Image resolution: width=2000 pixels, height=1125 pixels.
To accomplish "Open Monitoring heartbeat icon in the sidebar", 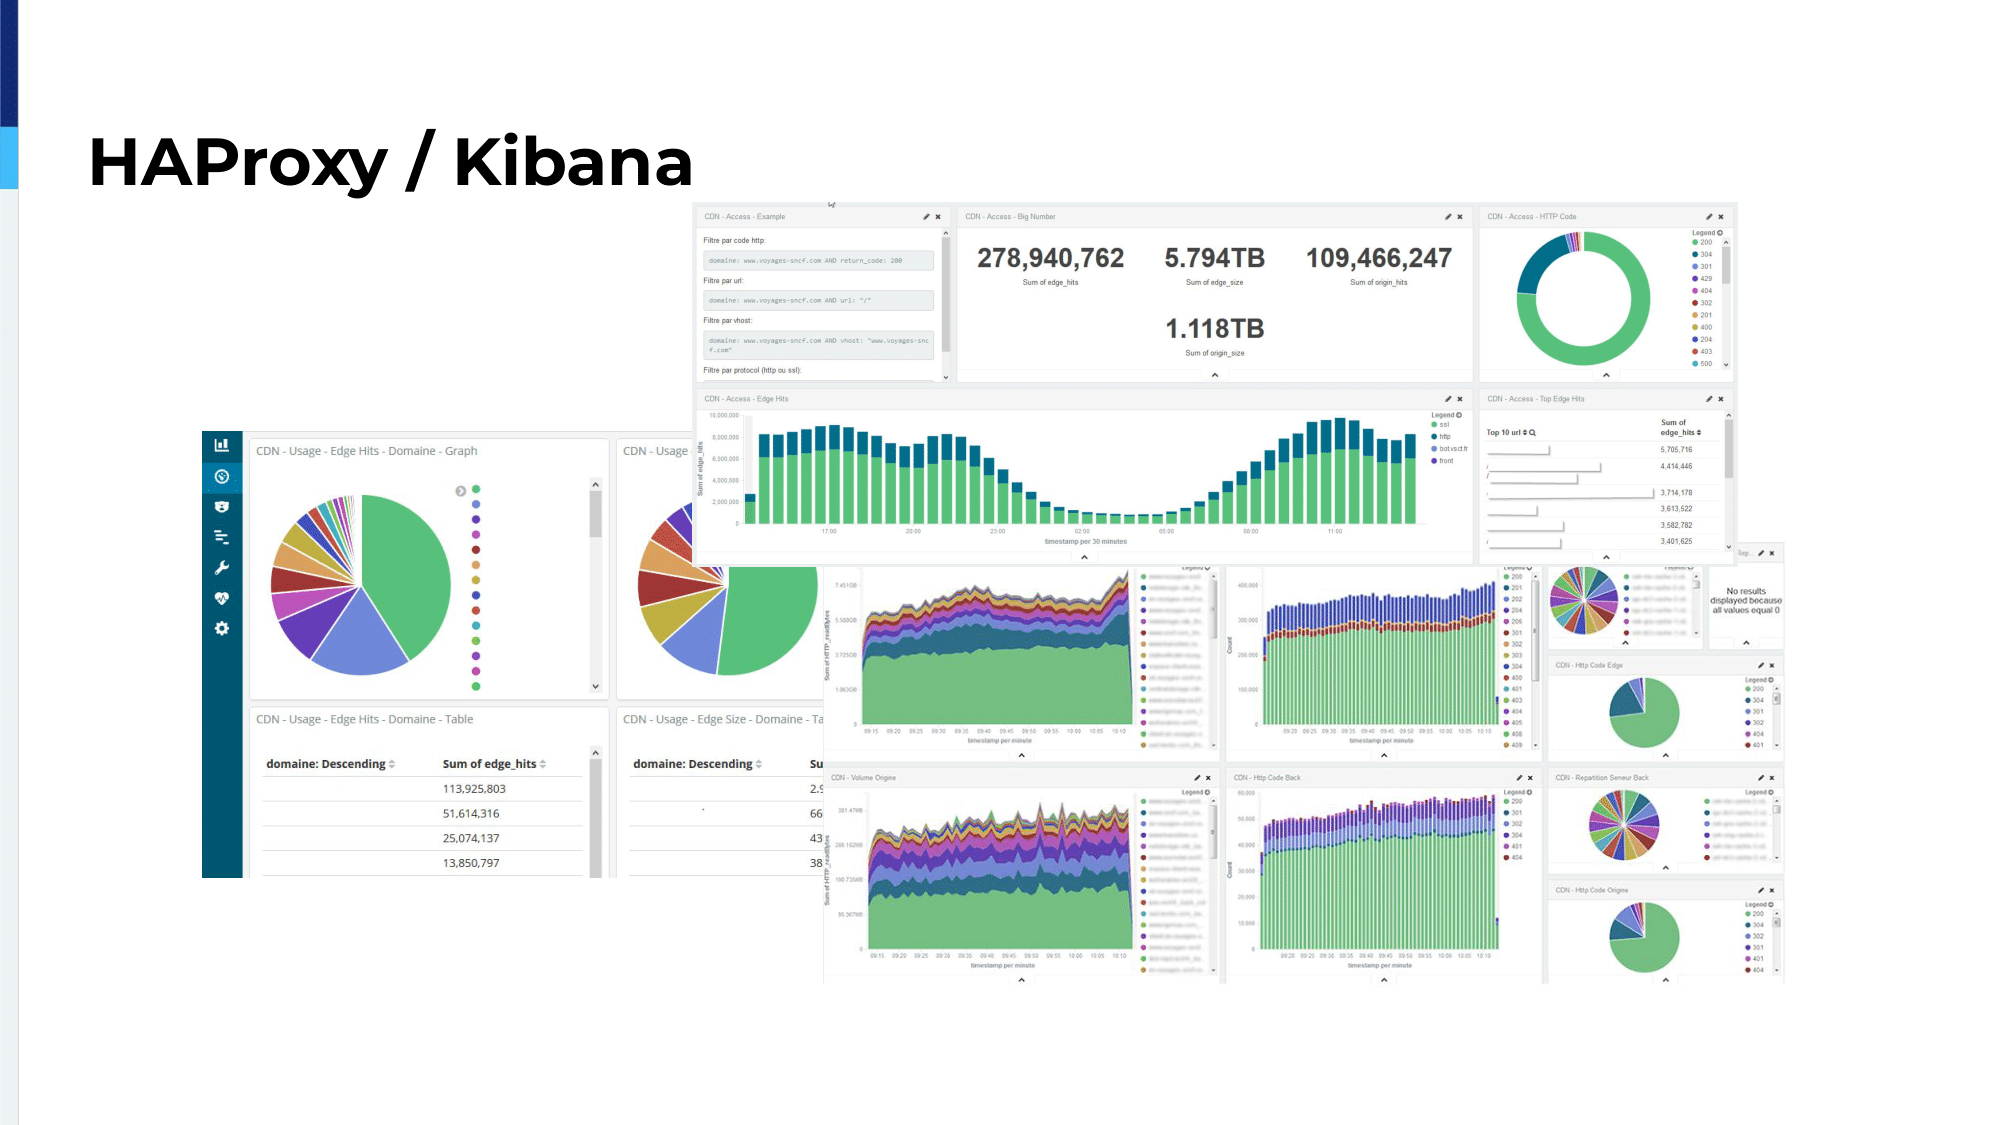I will pos(222,598).
